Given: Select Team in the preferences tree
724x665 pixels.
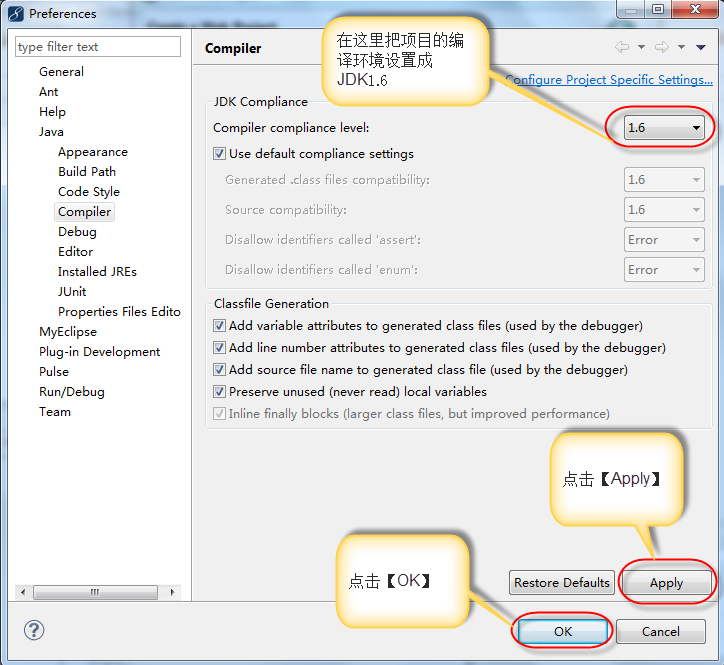Looking at the screenshot, I should (55, 412).
